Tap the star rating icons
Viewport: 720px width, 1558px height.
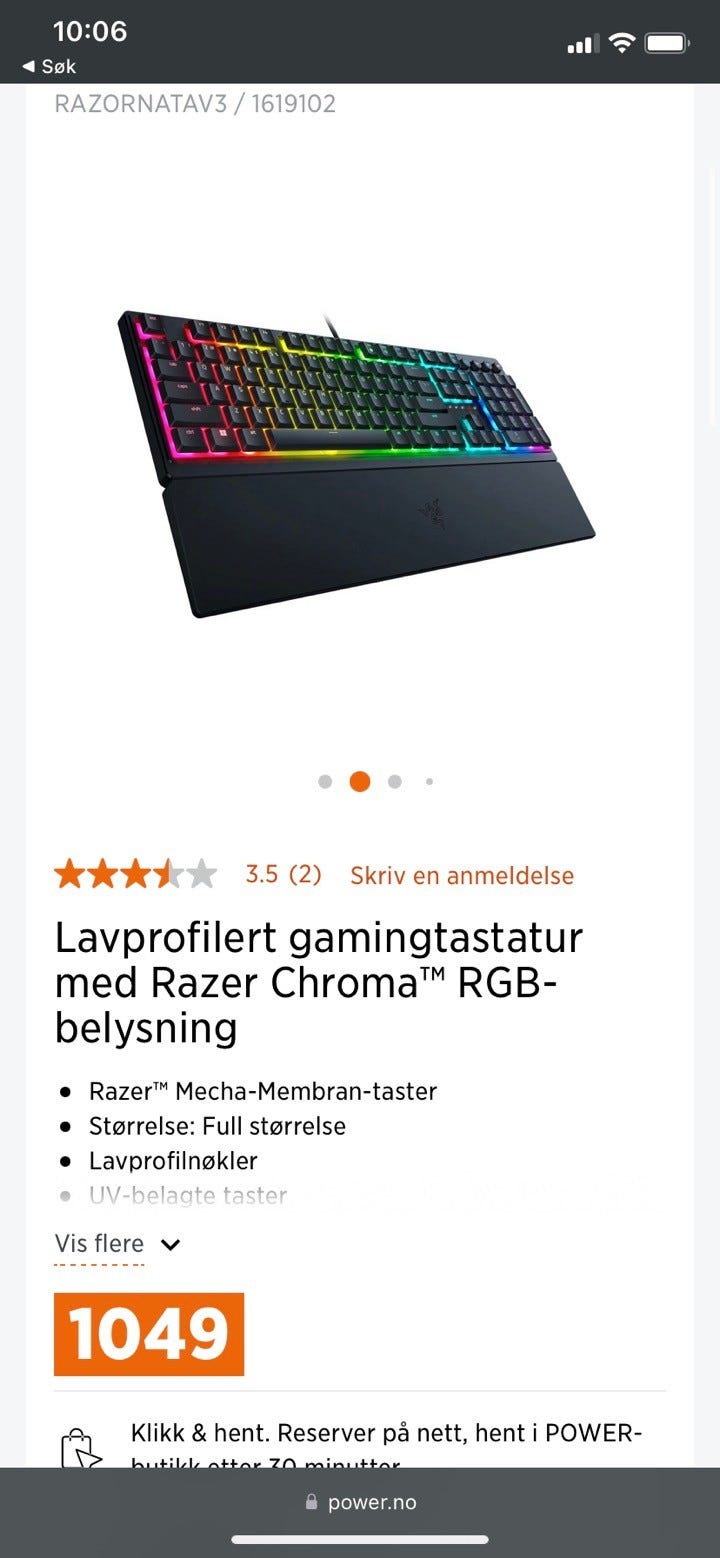135,874
